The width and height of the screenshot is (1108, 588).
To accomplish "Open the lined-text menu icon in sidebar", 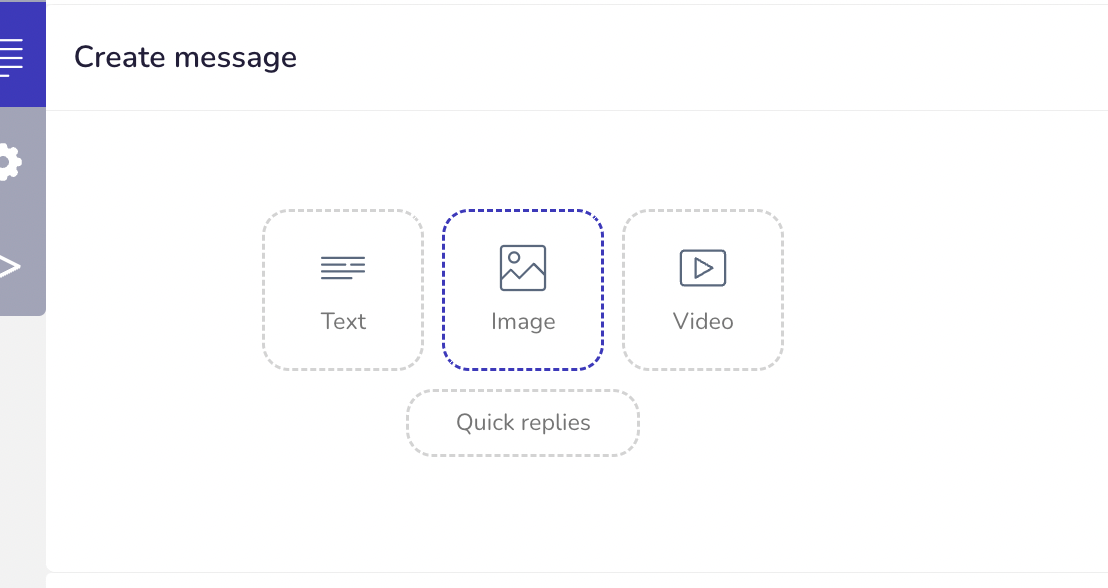I will click(11, 57).
